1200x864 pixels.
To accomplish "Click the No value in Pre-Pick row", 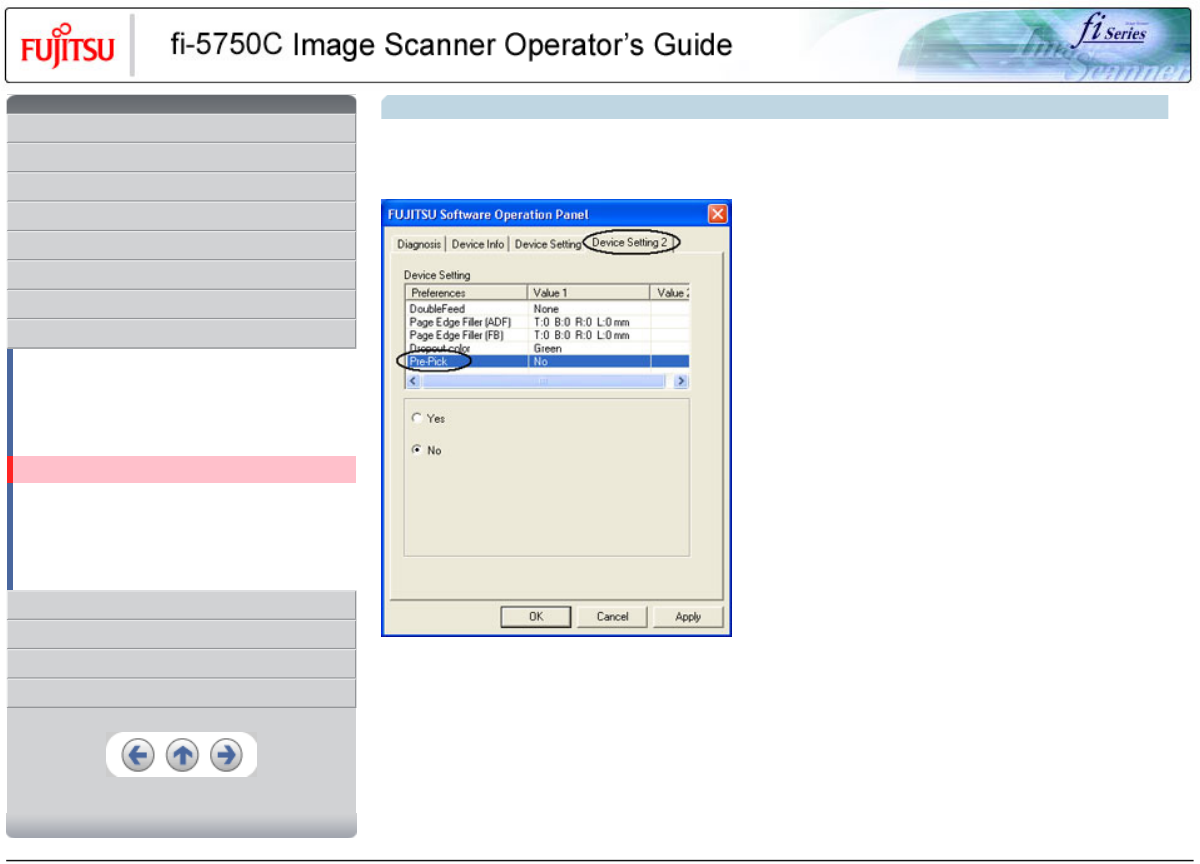I will pos(540,361).
